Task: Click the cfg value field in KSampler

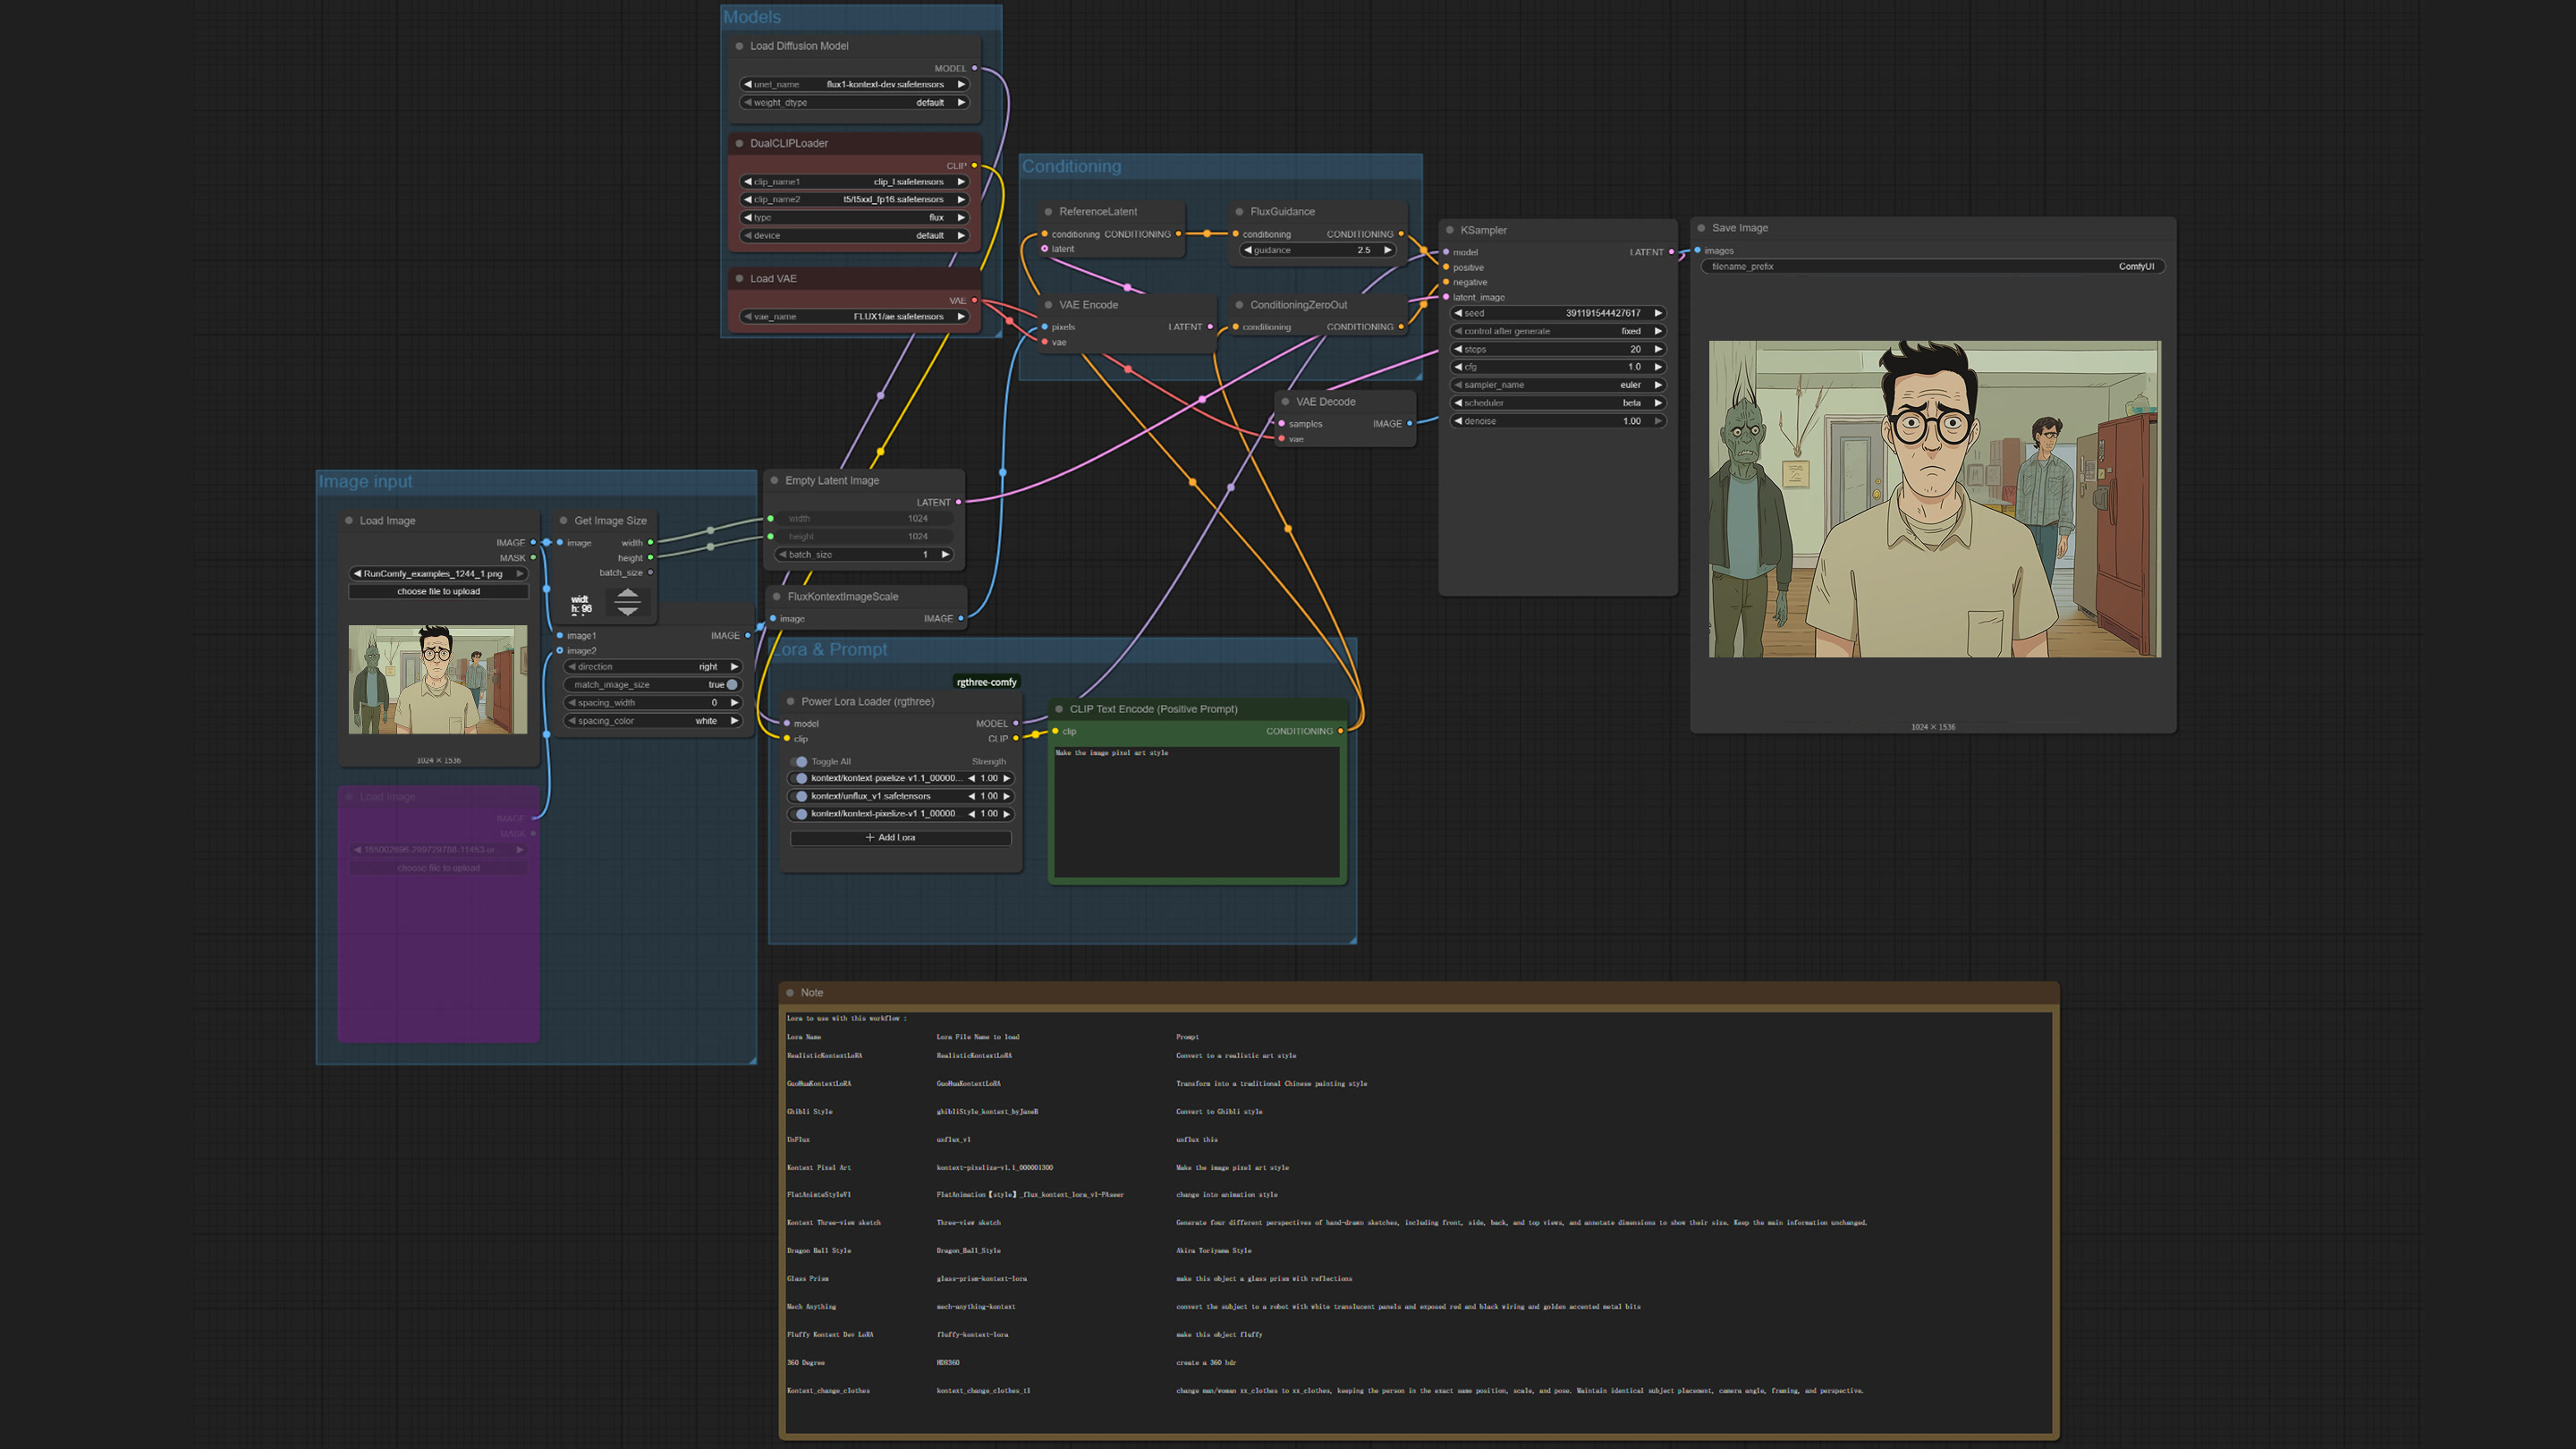Action: 1558,367
